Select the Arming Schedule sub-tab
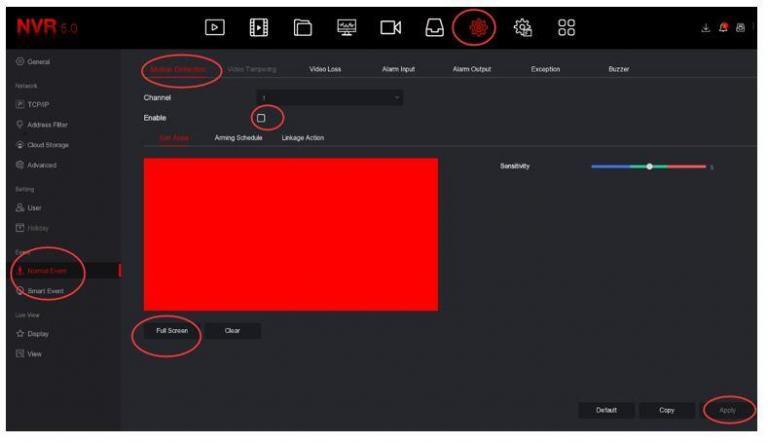This screenshot has height=443, width=768. coord(238,138)
